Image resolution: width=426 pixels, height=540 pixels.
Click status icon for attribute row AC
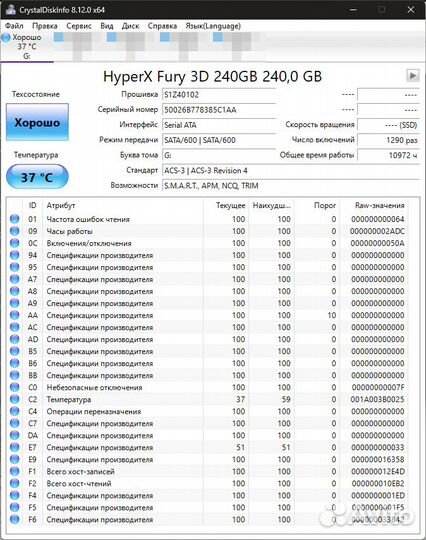click(x=14, y=327)
